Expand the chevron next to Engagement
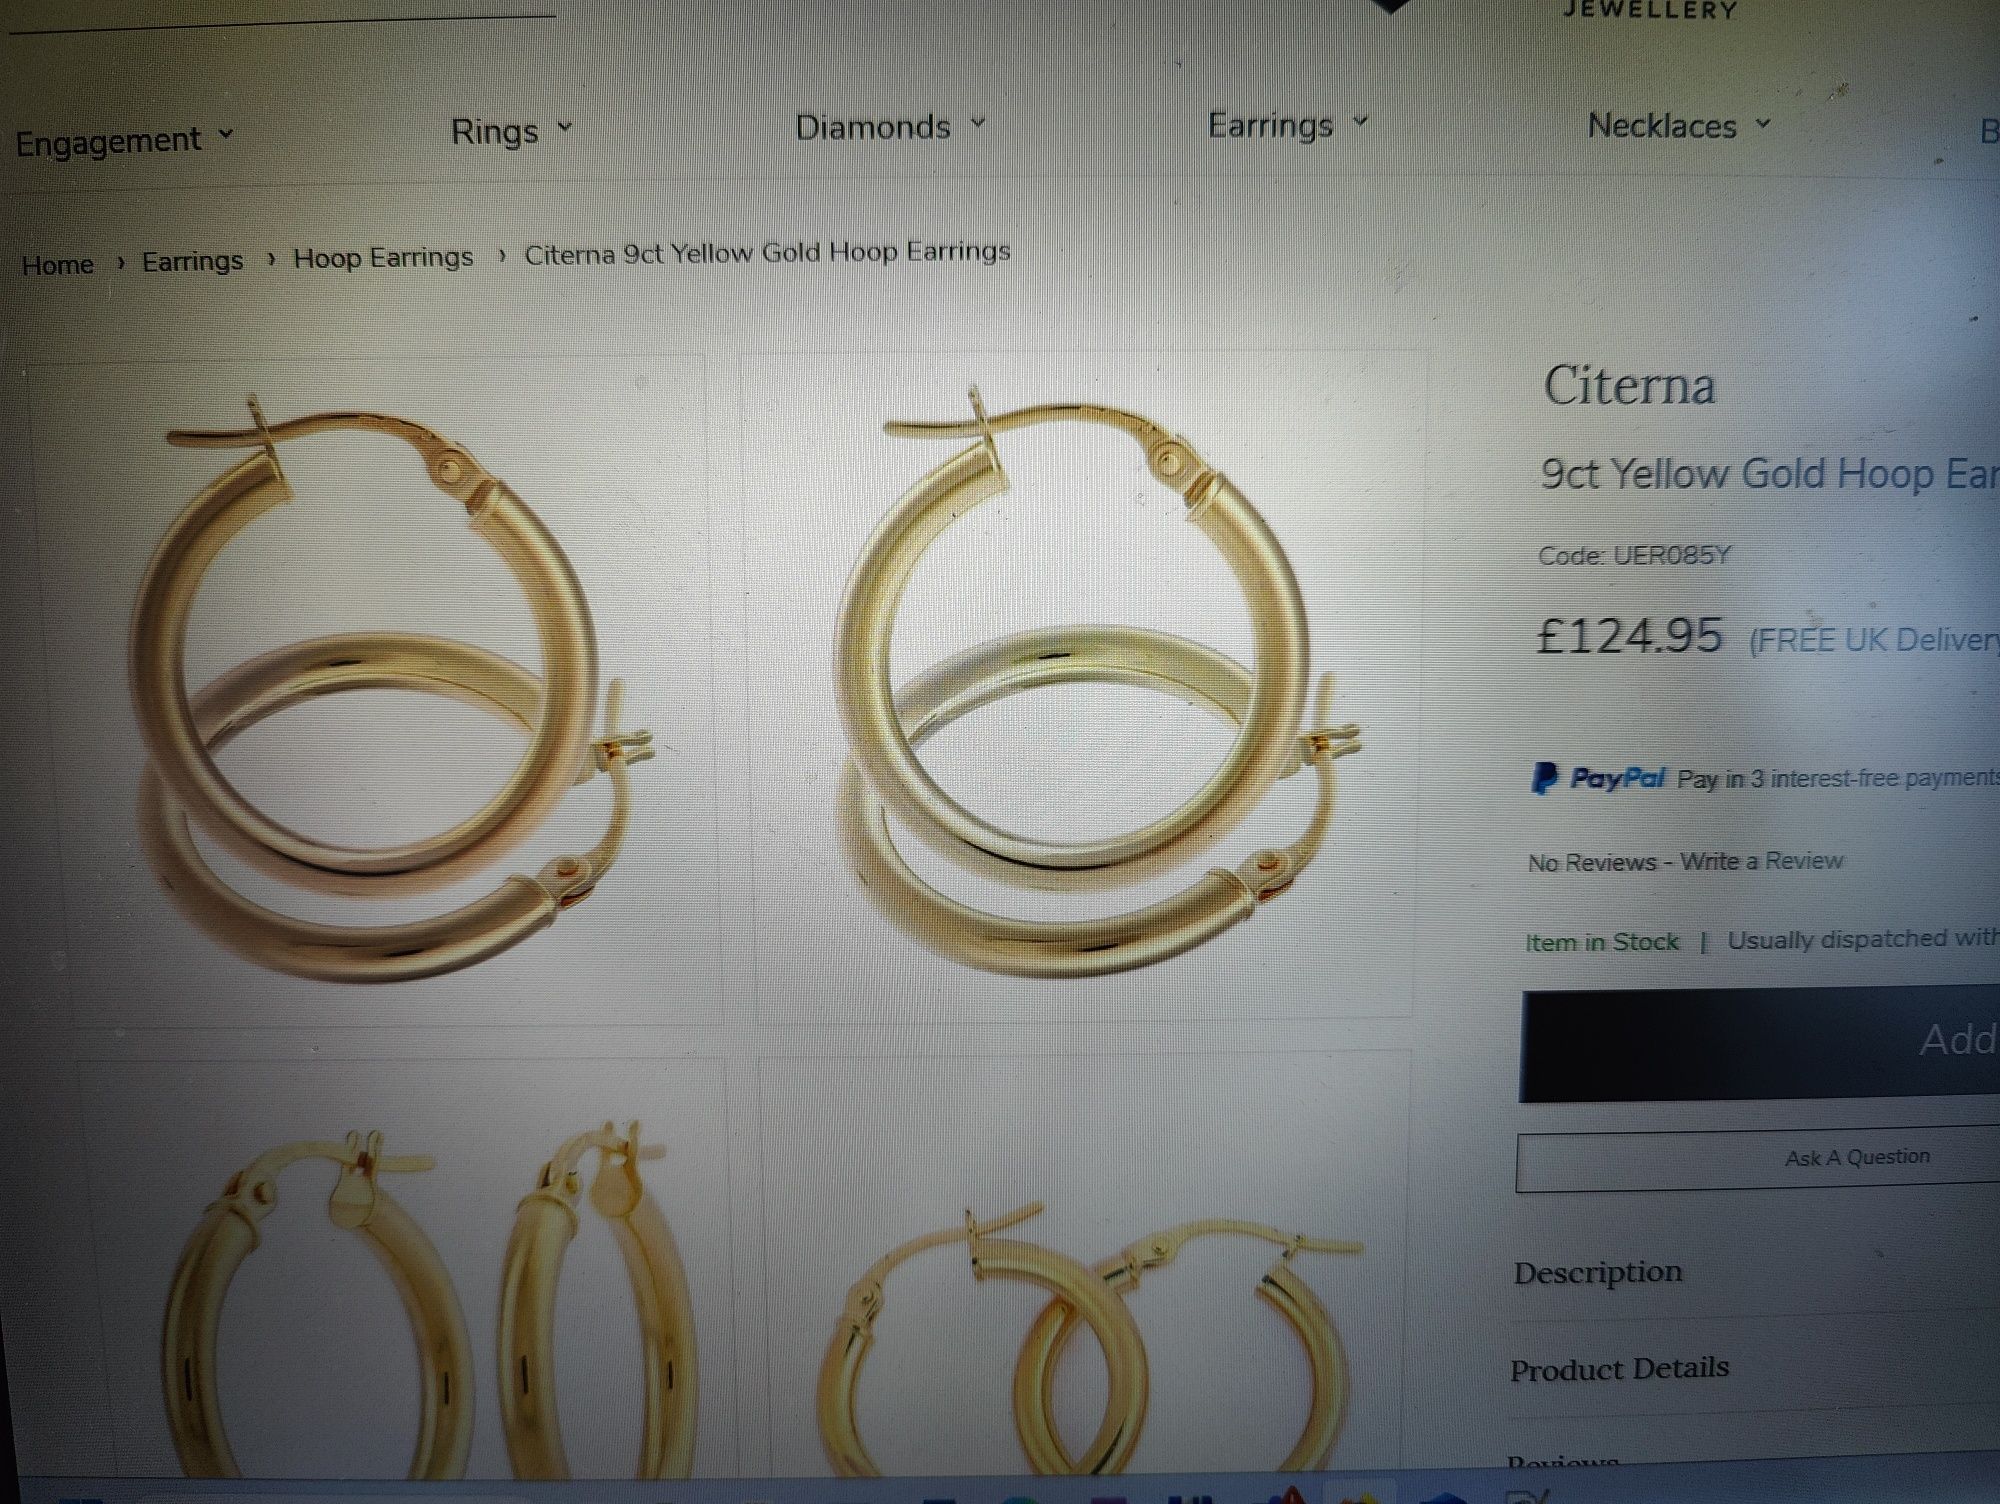The width and height of the screenshot is (2000, 1504). (x=226, y=134)
